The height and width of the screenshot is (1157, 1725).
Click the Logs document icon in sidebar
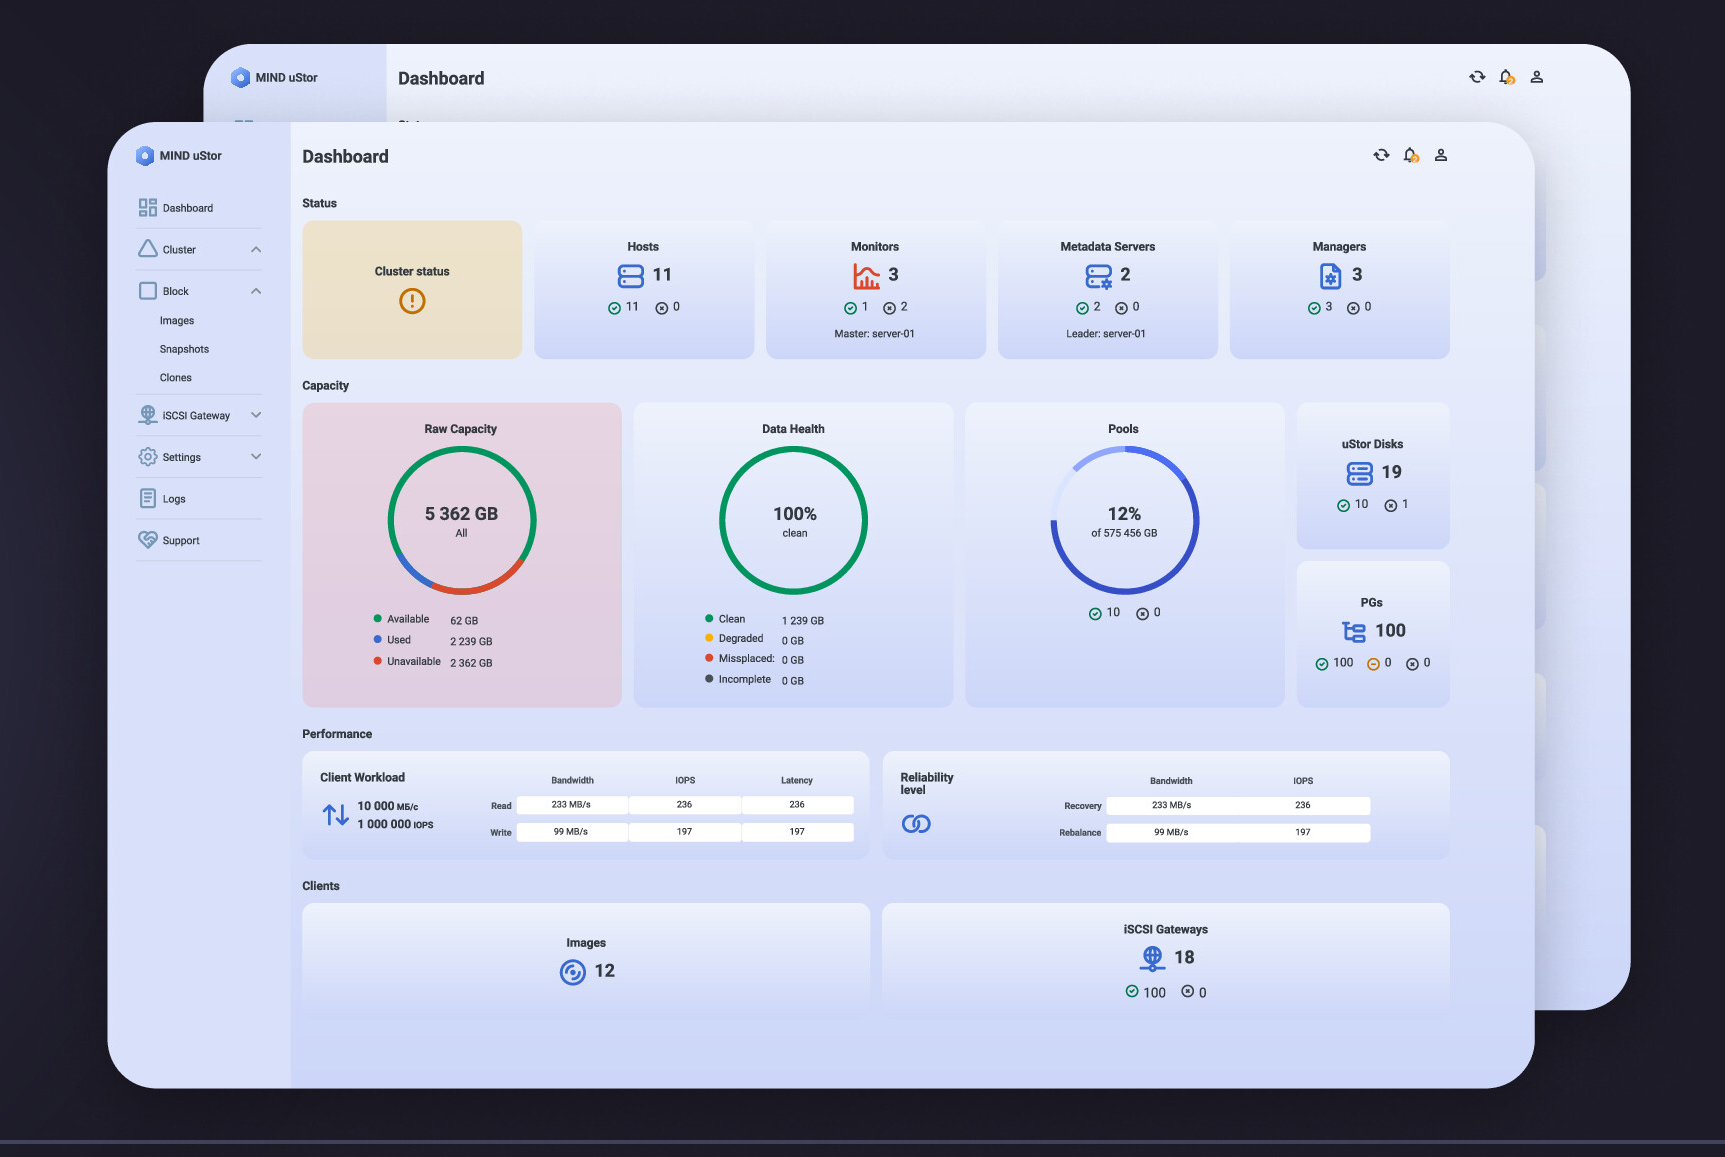[148, 498]
